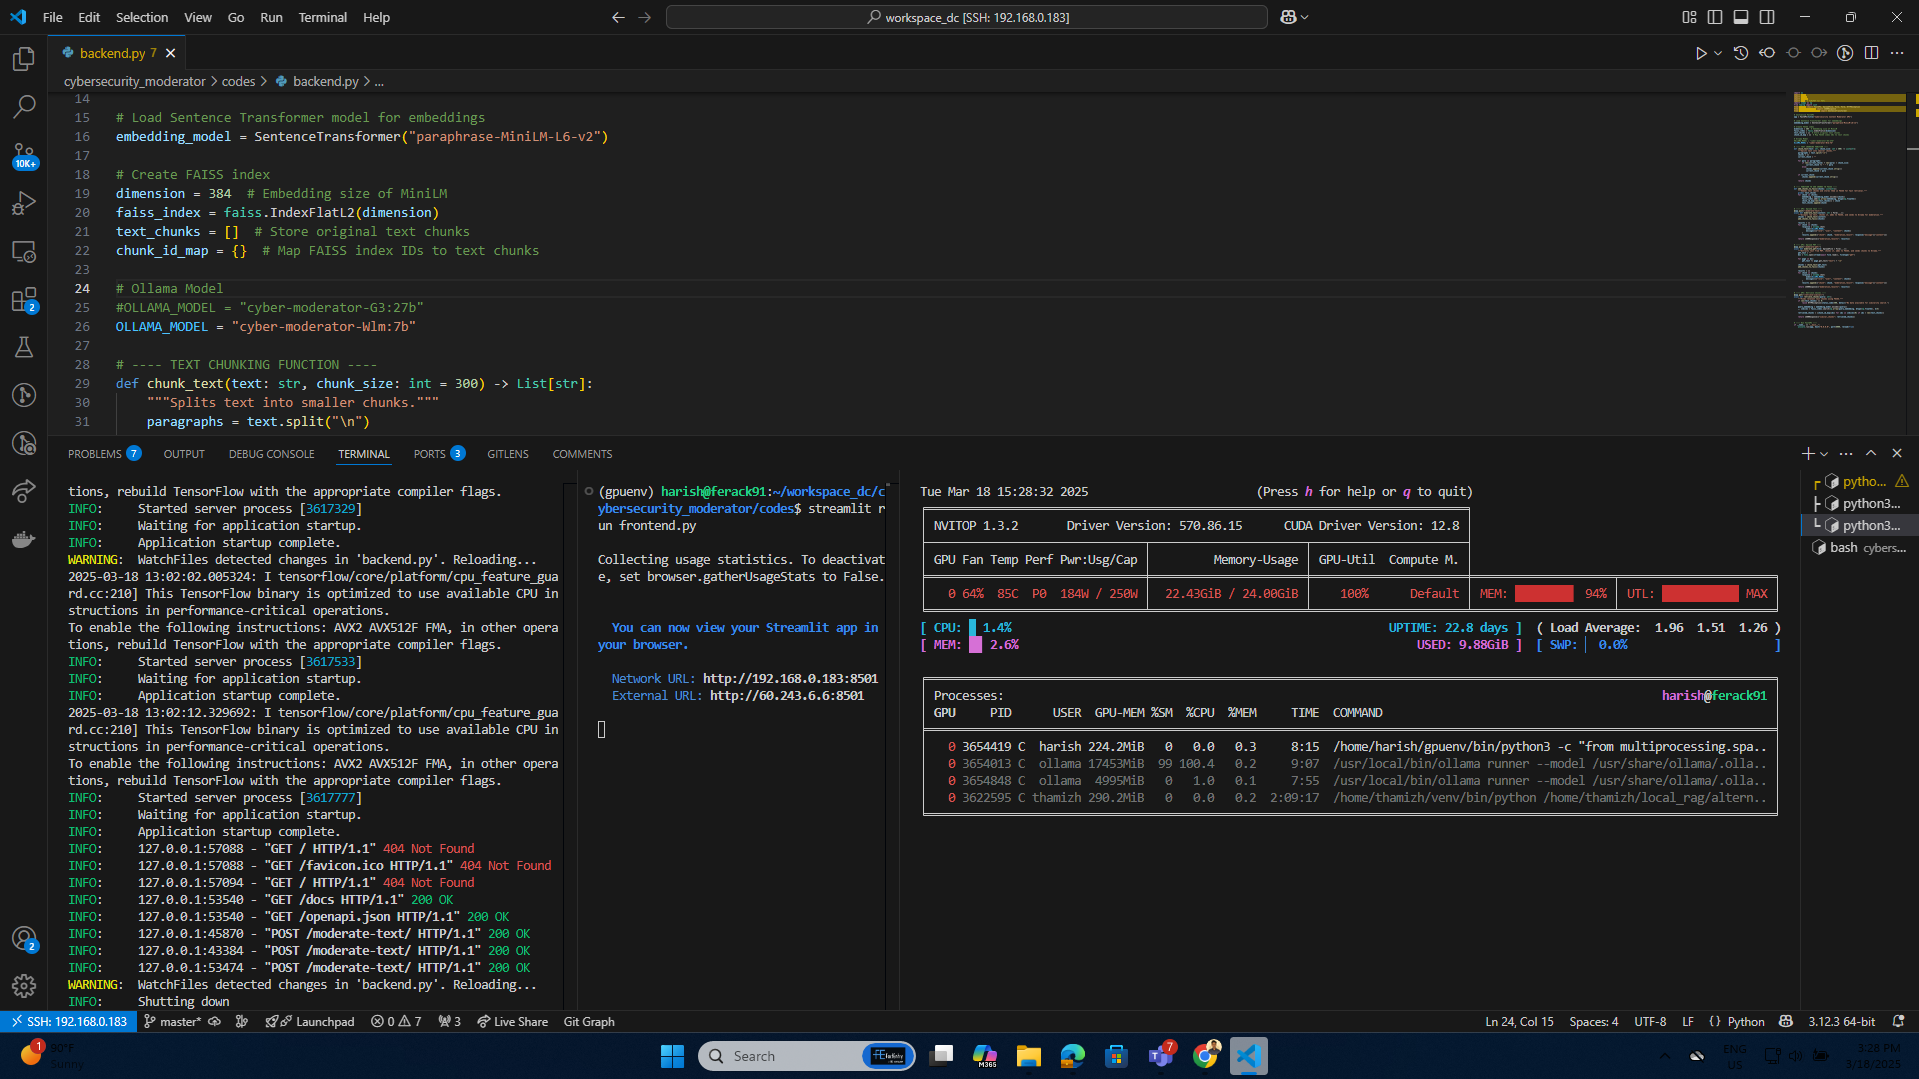Open Google Chrome from taskbar
This screenshot has height=1079, width=1919.
[x=1205, y=1056]
